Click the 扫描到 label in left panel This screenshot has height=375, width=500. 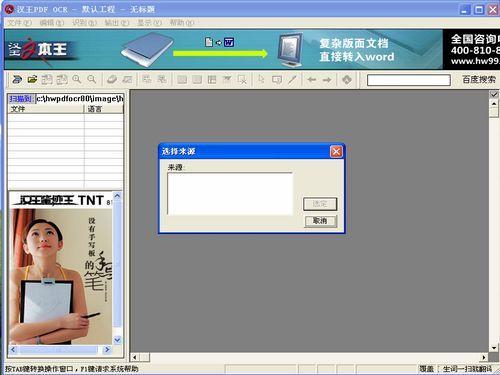coord(20,99)
